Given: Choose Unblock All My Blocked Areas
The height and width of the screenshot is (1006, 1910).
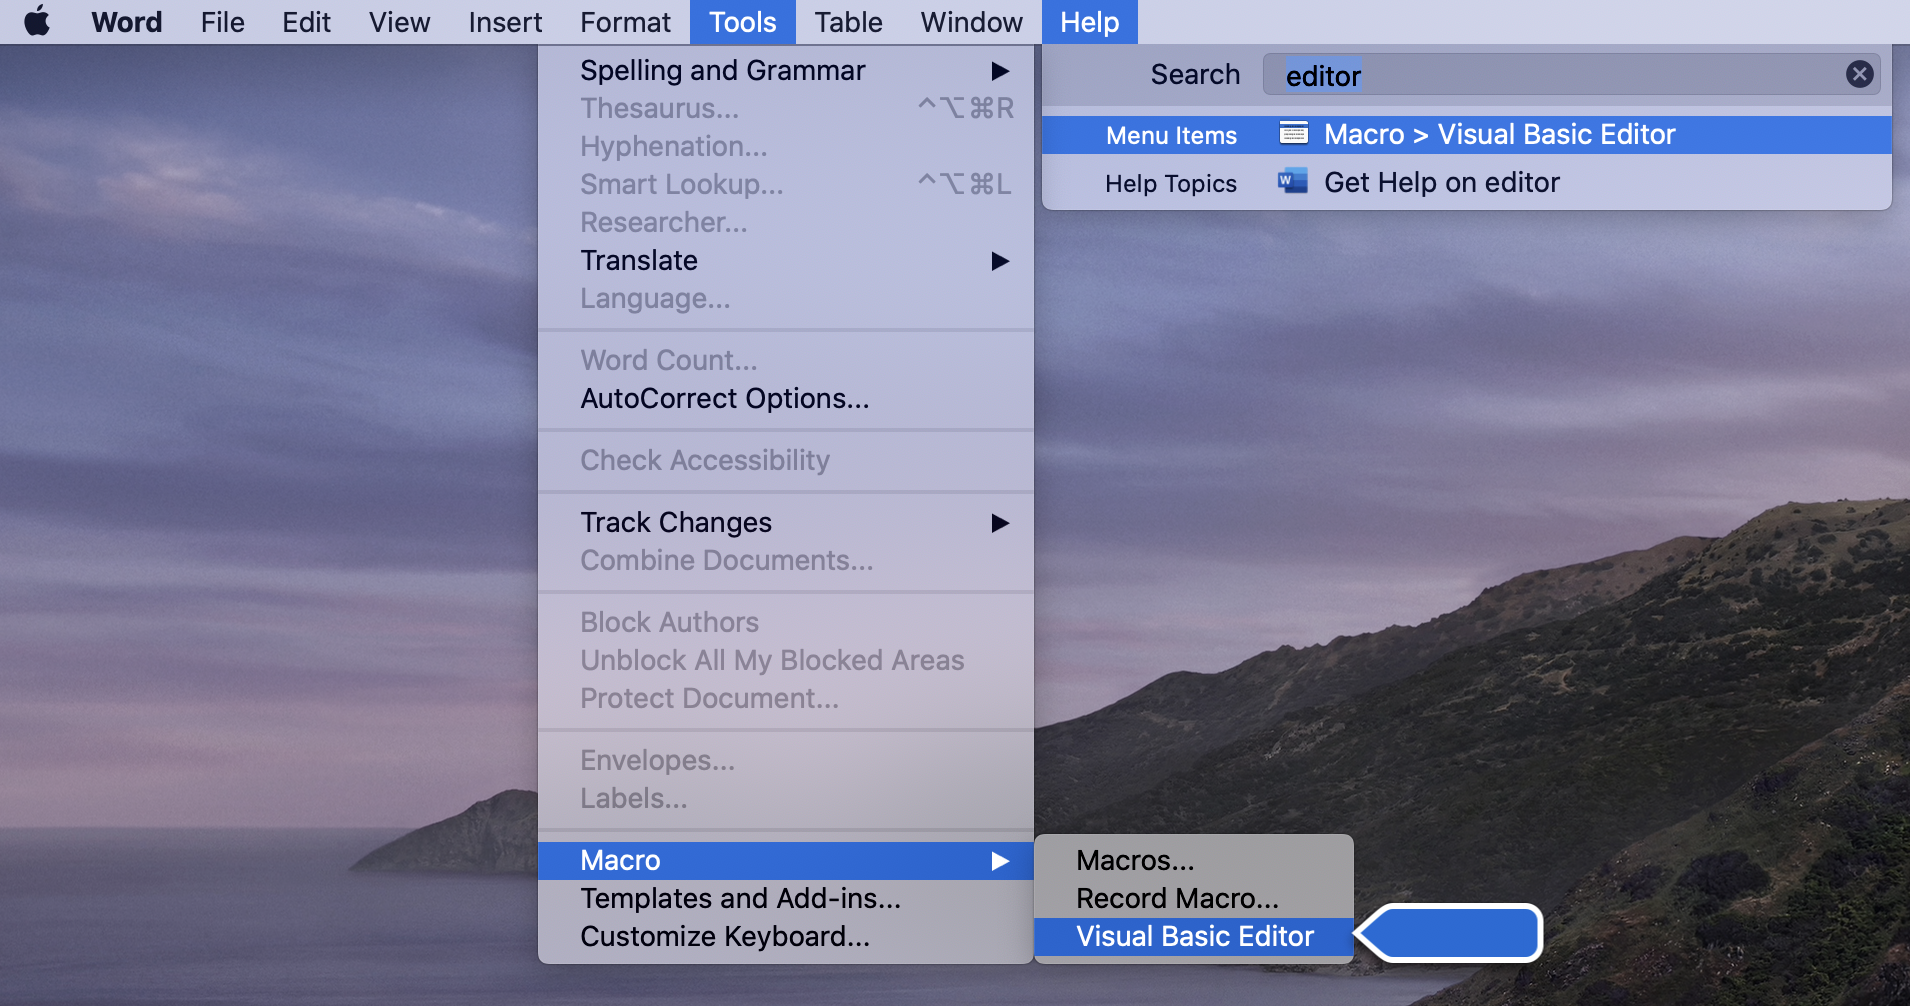Looking at the screenshot, I should pyautogui.click(x=786, y=661).
